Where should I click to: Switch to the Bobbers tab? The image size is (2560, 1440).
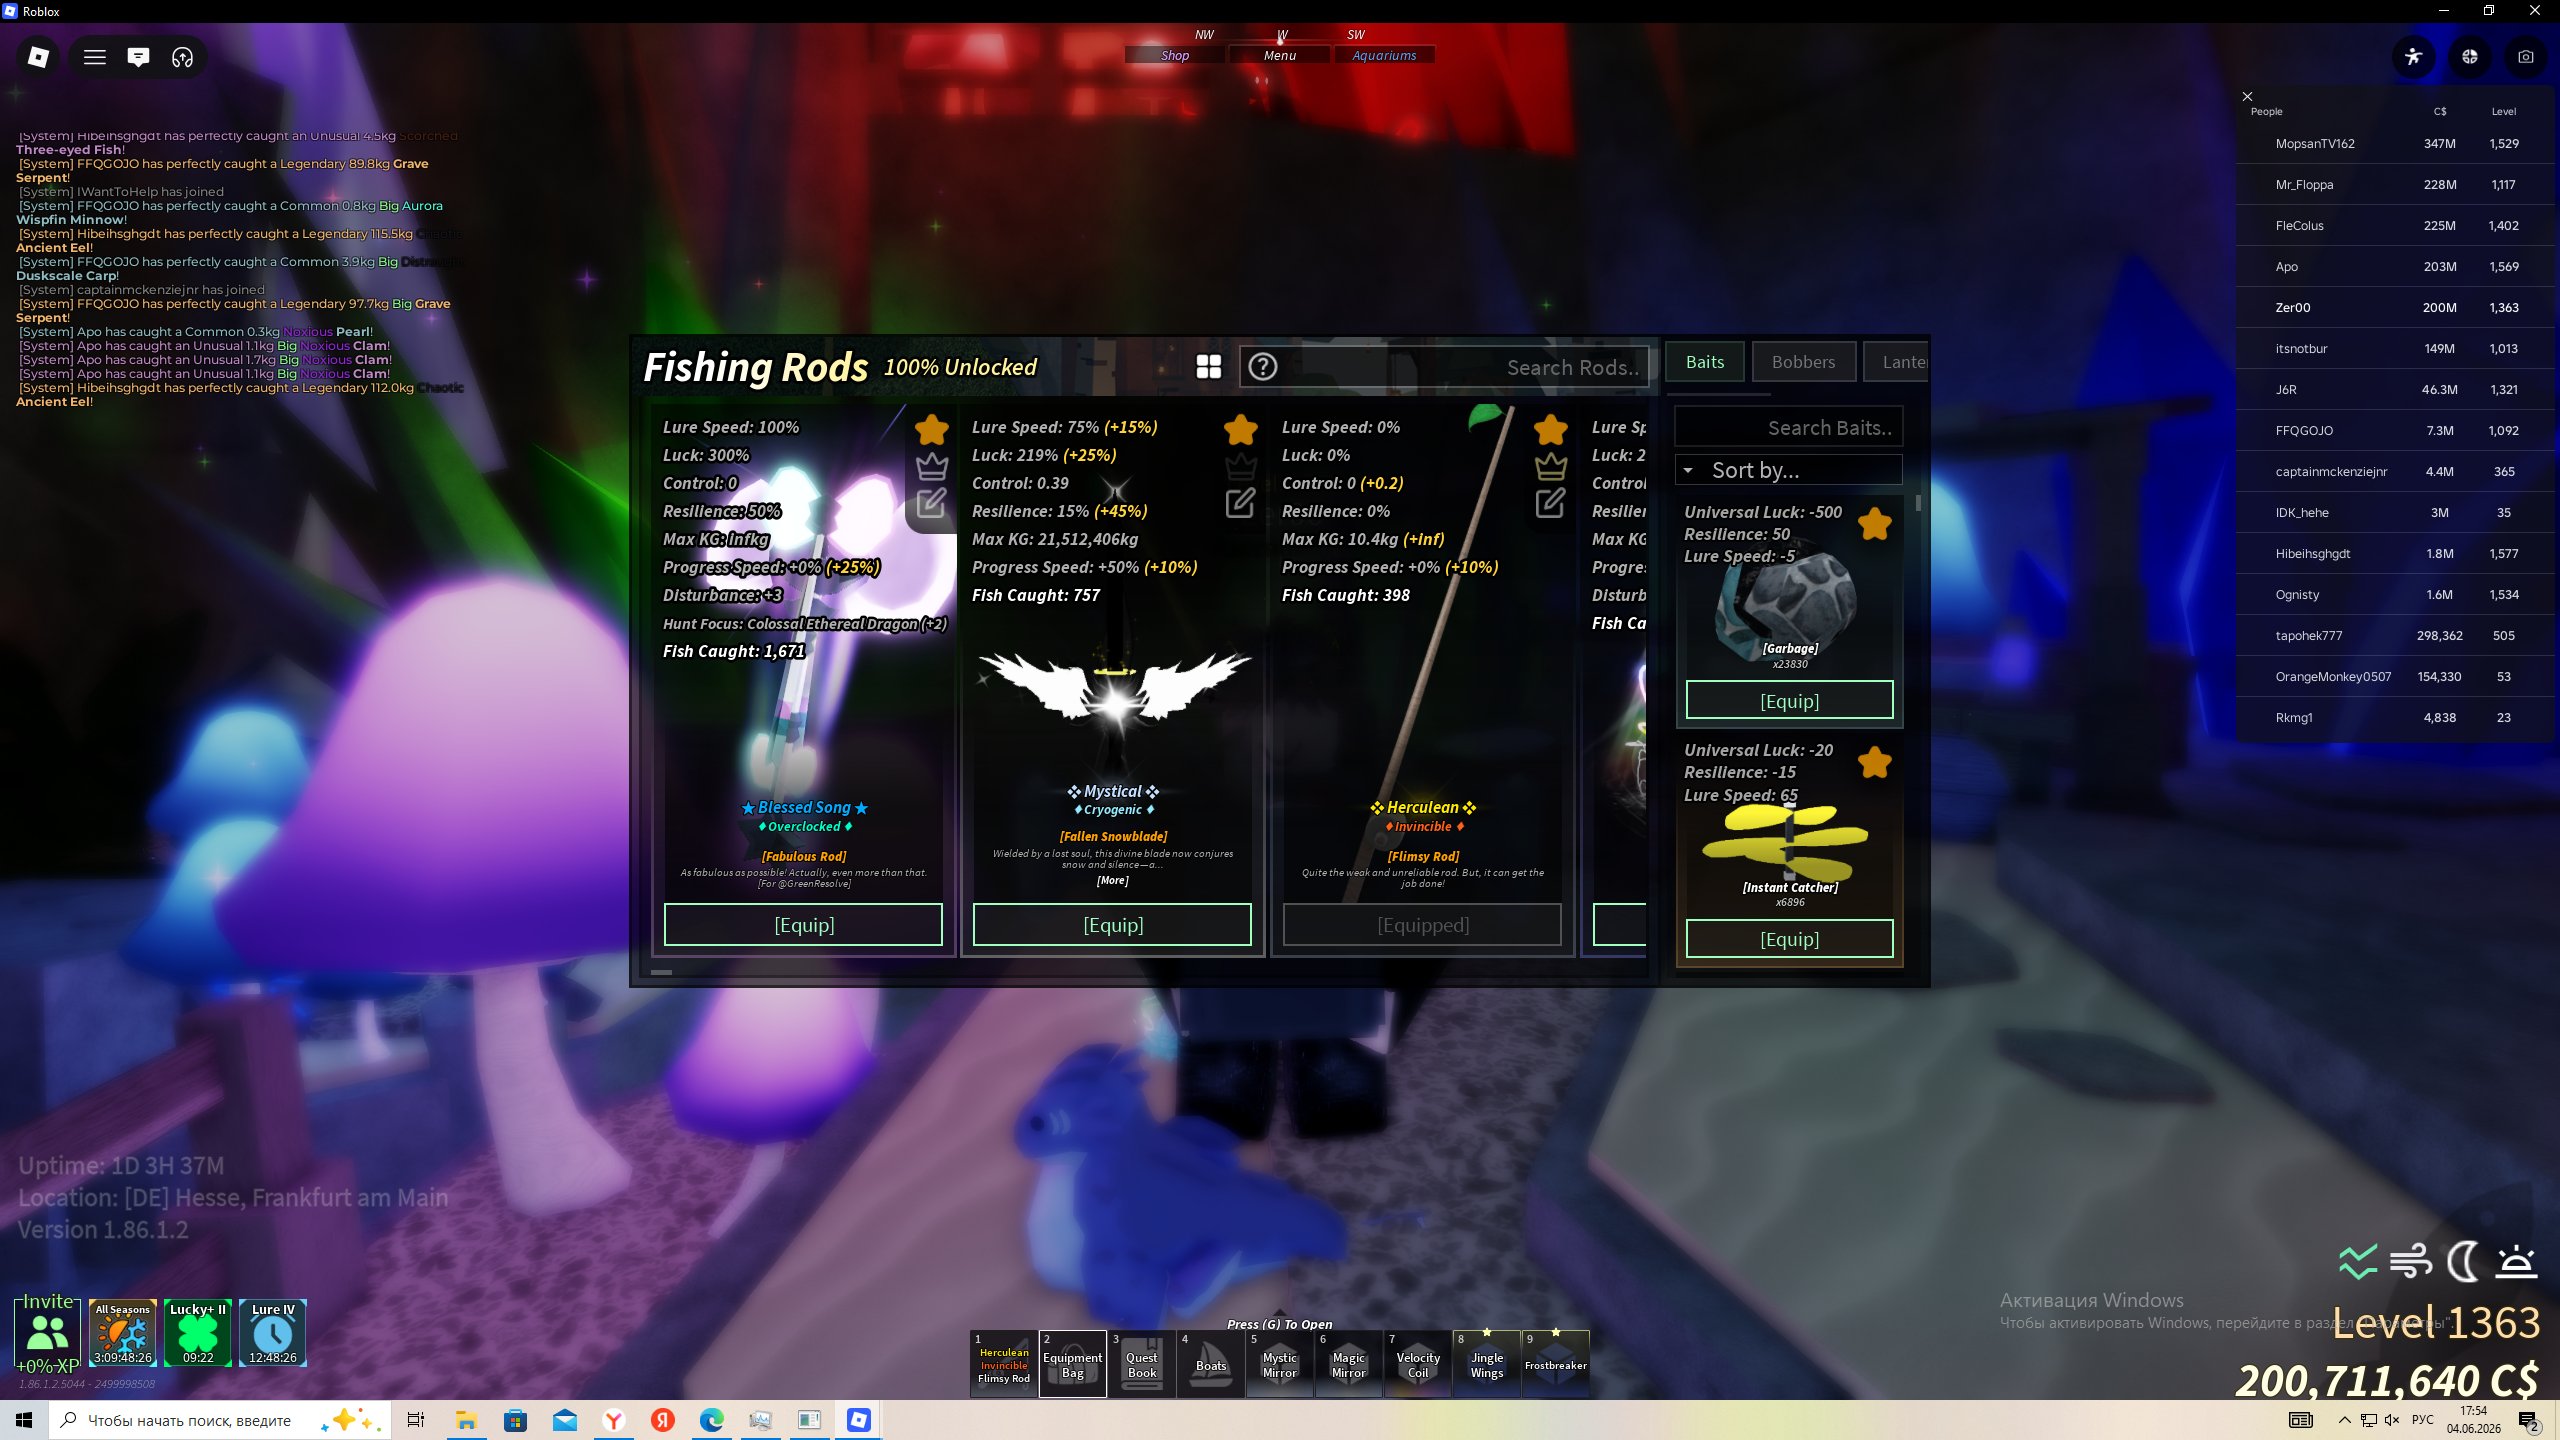pyautogui.click(x=1803, y=362)
